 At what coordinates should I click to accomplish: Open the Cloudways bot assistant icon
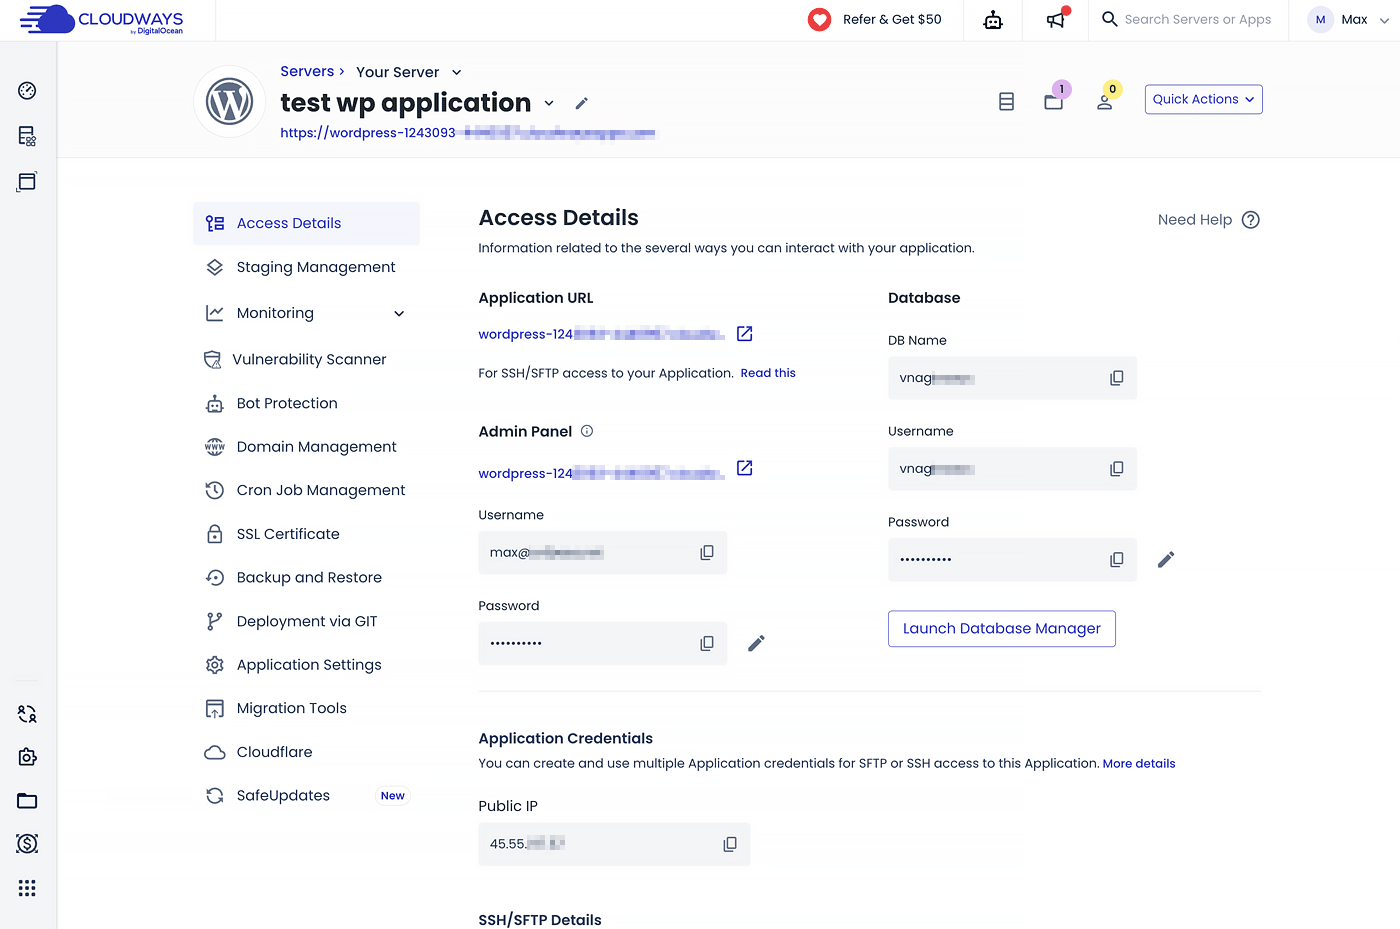[x=993, y=20]
